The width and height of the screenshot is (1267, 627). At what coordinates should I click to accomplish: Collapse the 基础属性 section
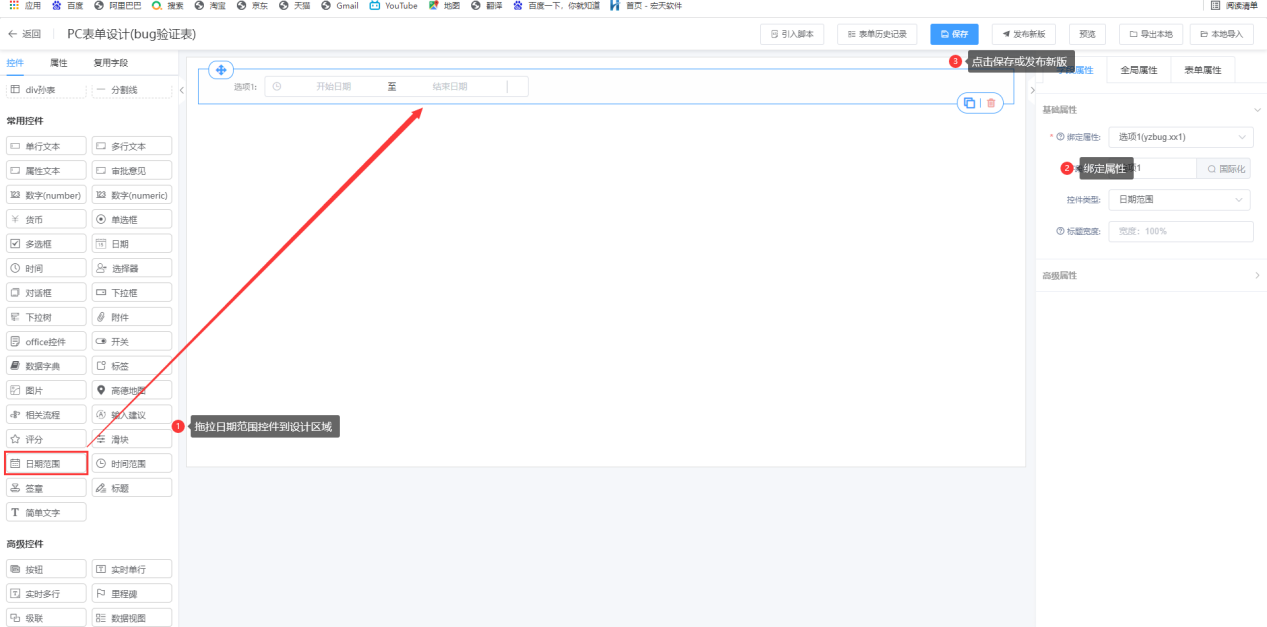(1257, 110)
